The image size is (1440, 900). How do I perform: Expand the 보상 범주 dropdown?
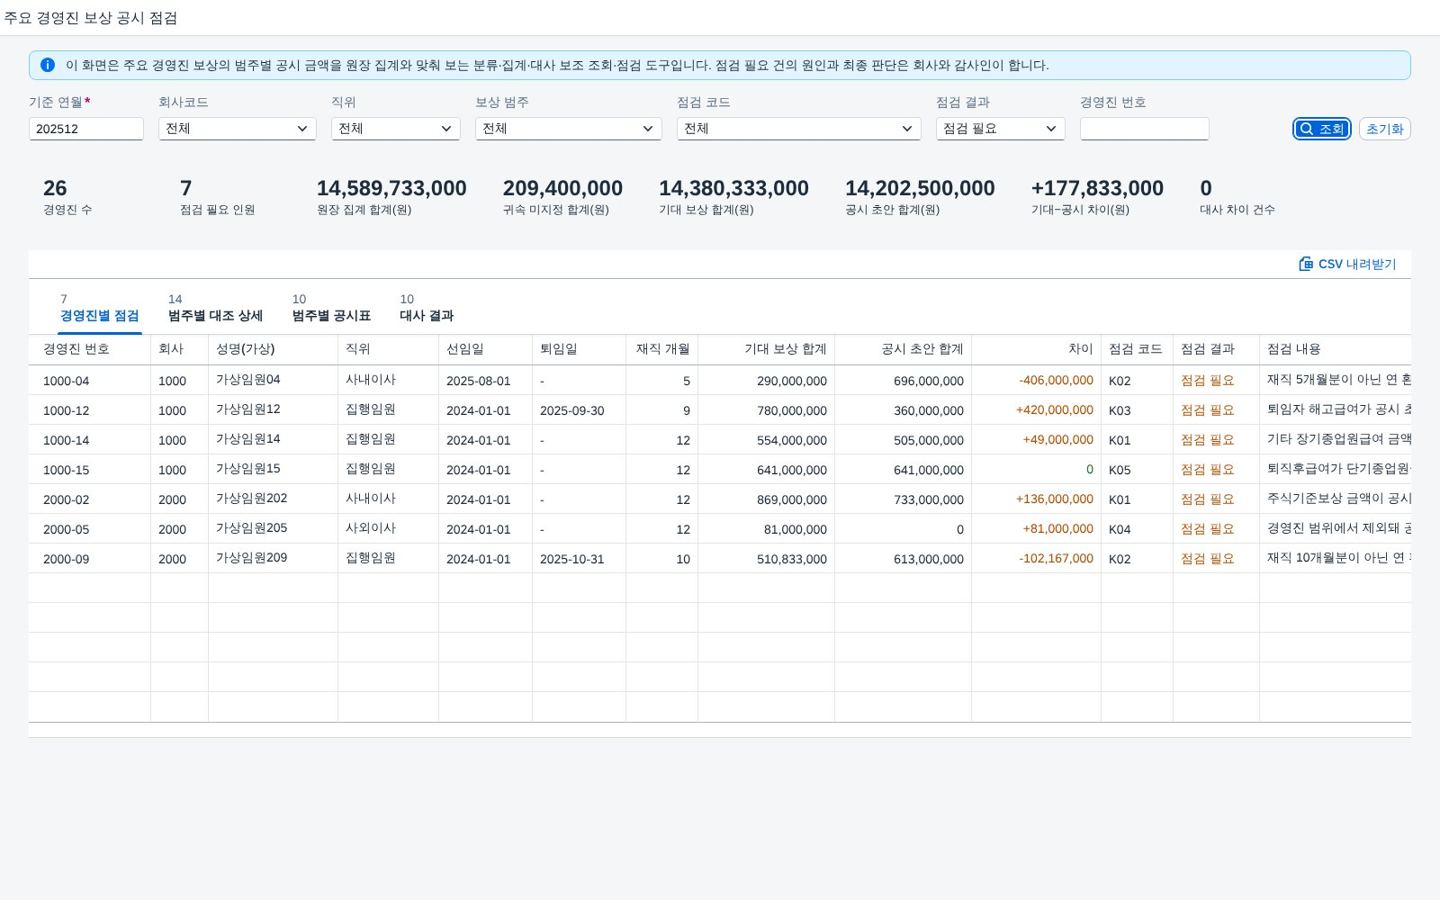pos(568,129)
